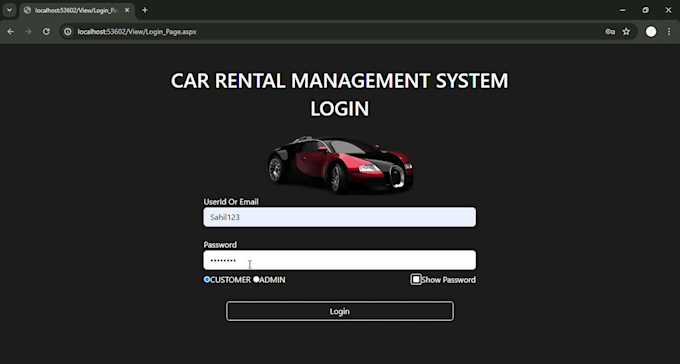680x364 pixels.
Task: Click the 'Password' label text
Action: click(x=220, y=245)
